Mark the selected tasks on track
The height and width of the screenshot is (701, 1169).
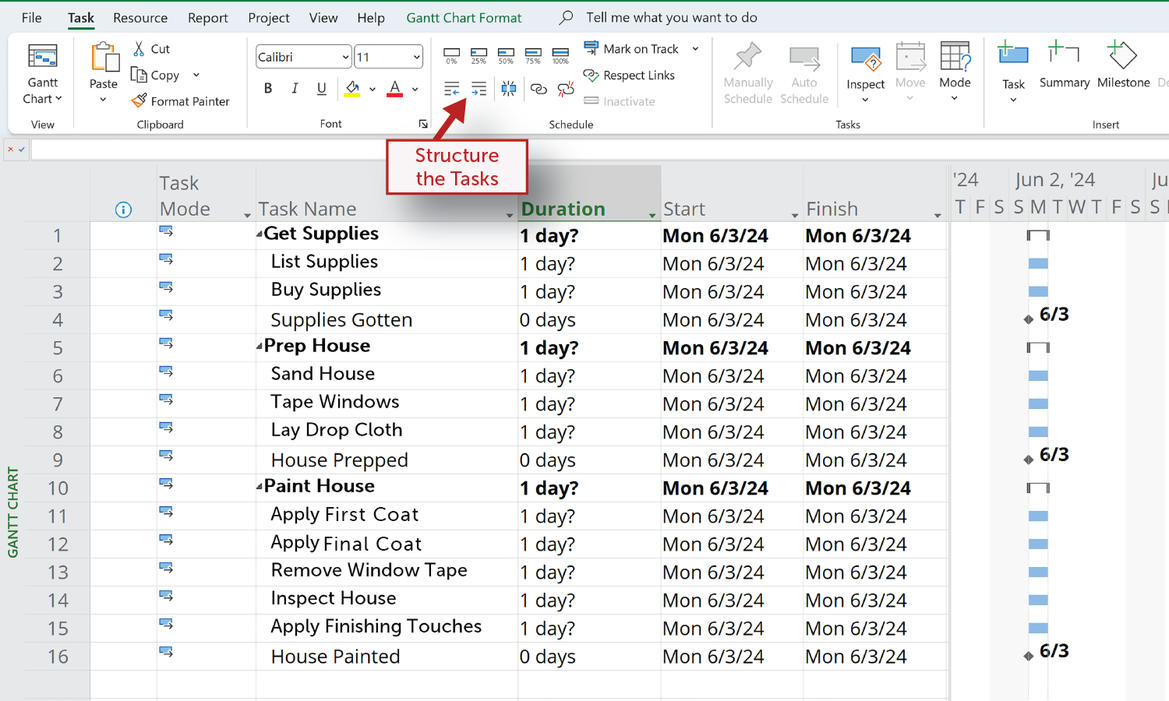point(631,49)
